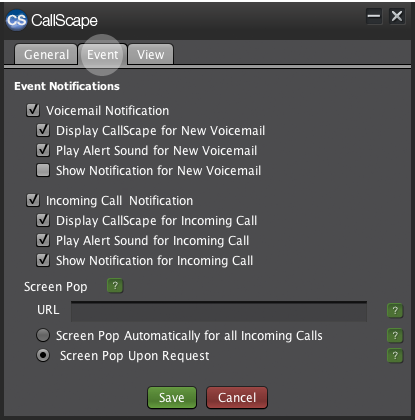Disable Play Alert Sound for Incoming Call
Viewport: 415px width, 420px height.
pyautogui.click(x=43, y=240)
